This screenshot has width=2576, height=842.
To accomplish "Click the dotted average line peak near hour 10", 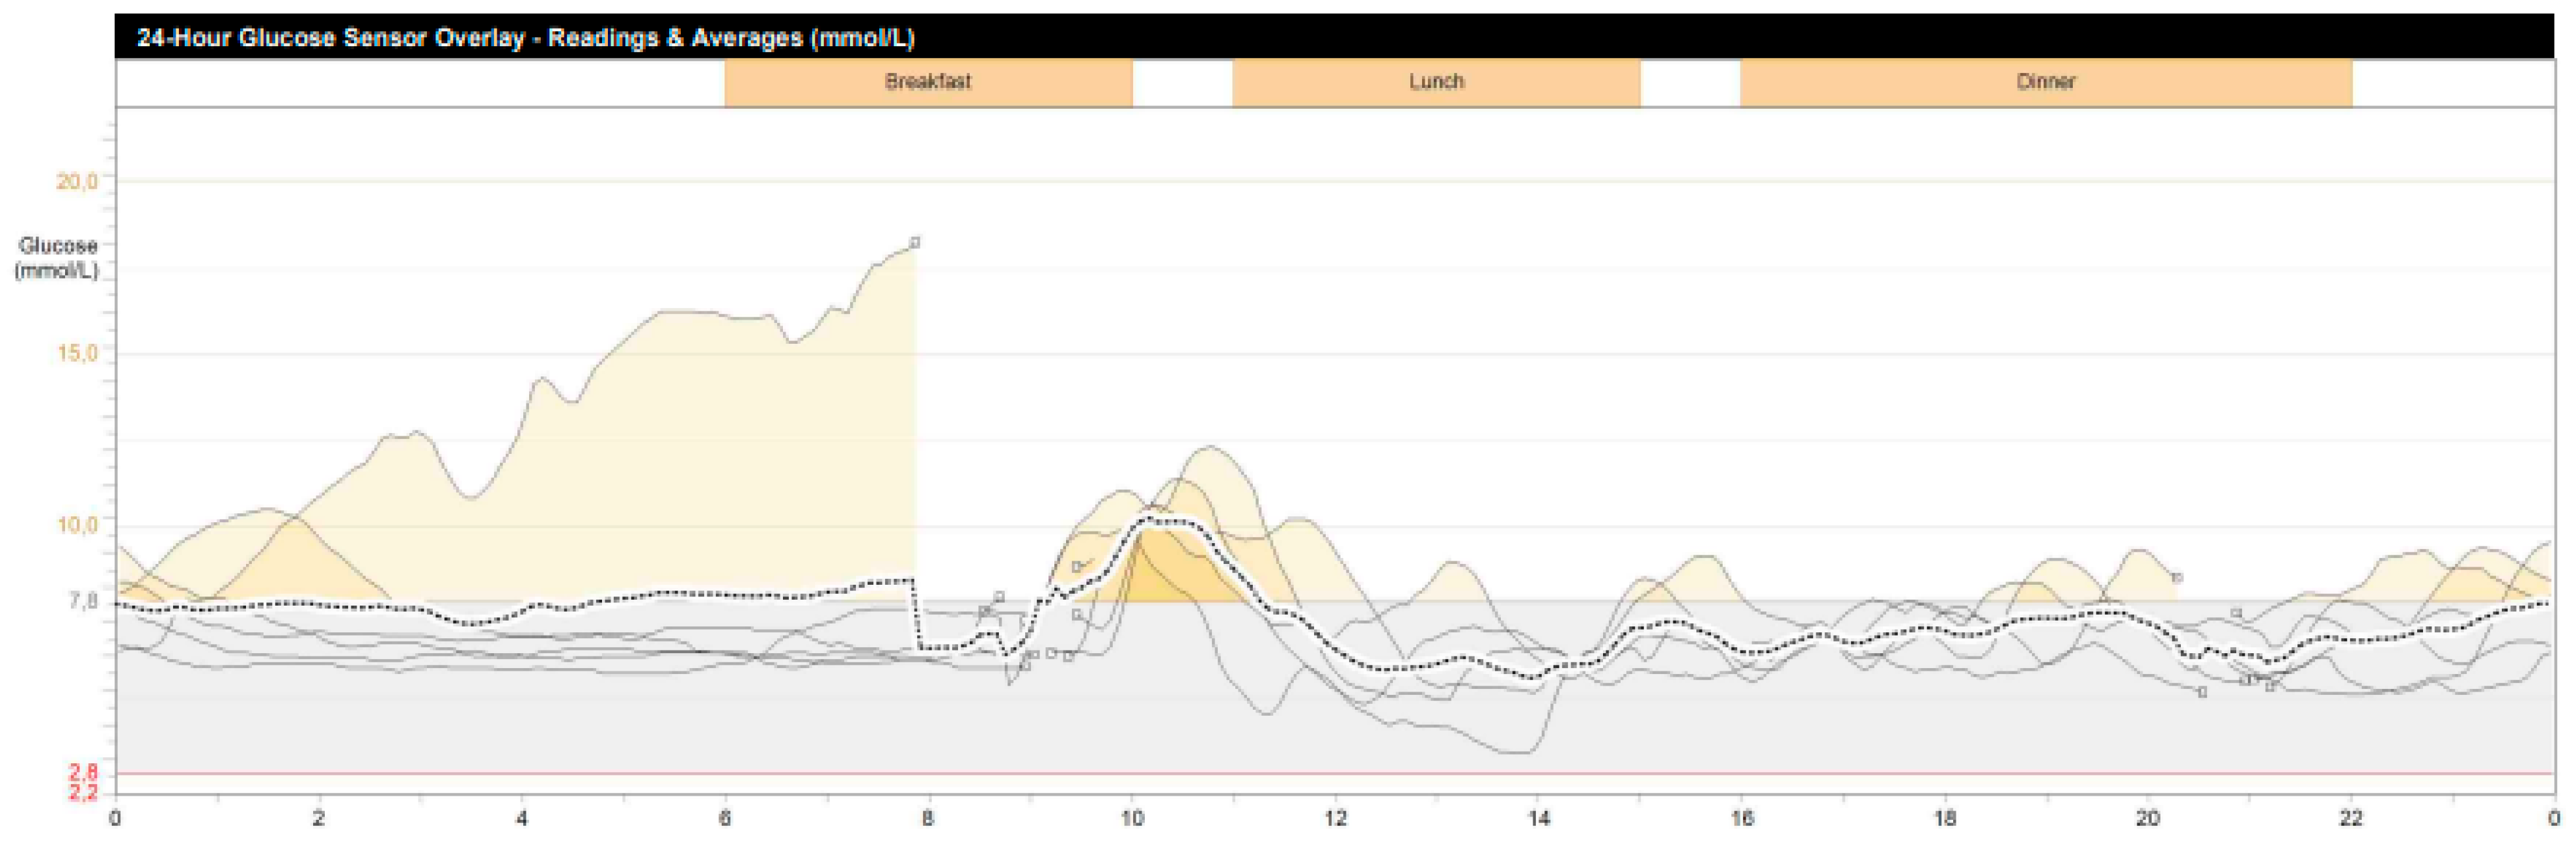I will tap(1150, 520).
